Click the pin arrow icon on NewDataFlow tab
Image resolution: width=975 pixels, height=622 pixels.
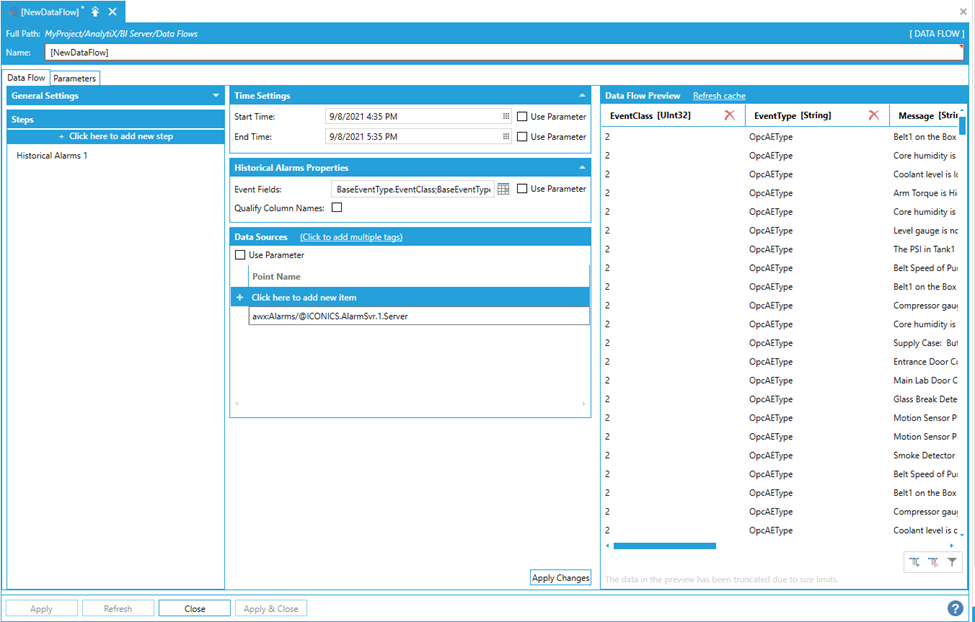(x=95, y=12)
